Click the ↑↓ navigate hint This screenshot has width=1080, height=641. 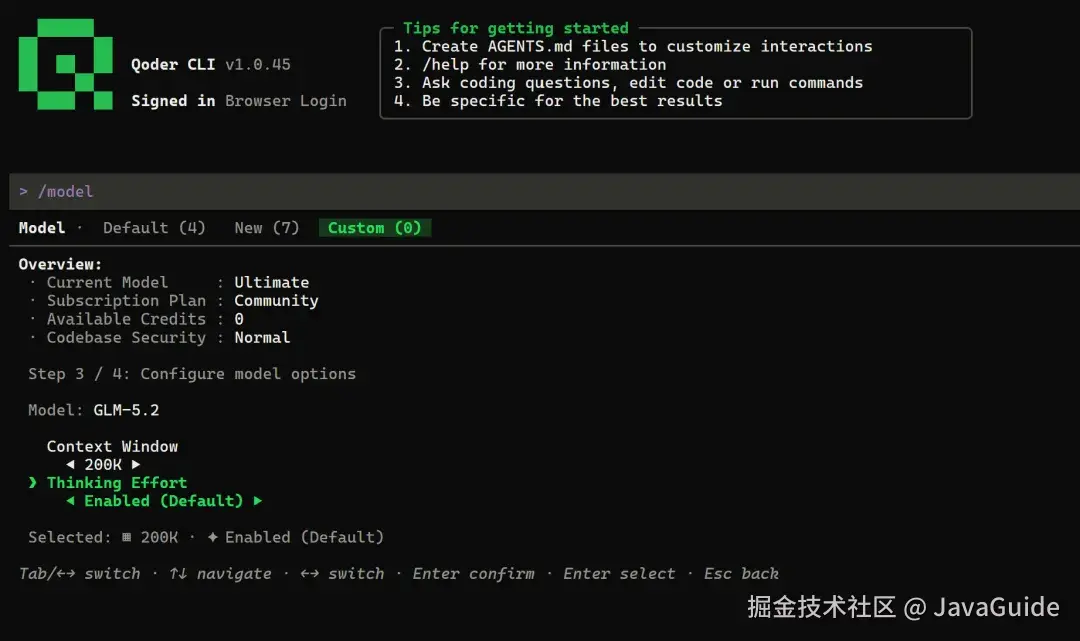(x=220, y=574)
